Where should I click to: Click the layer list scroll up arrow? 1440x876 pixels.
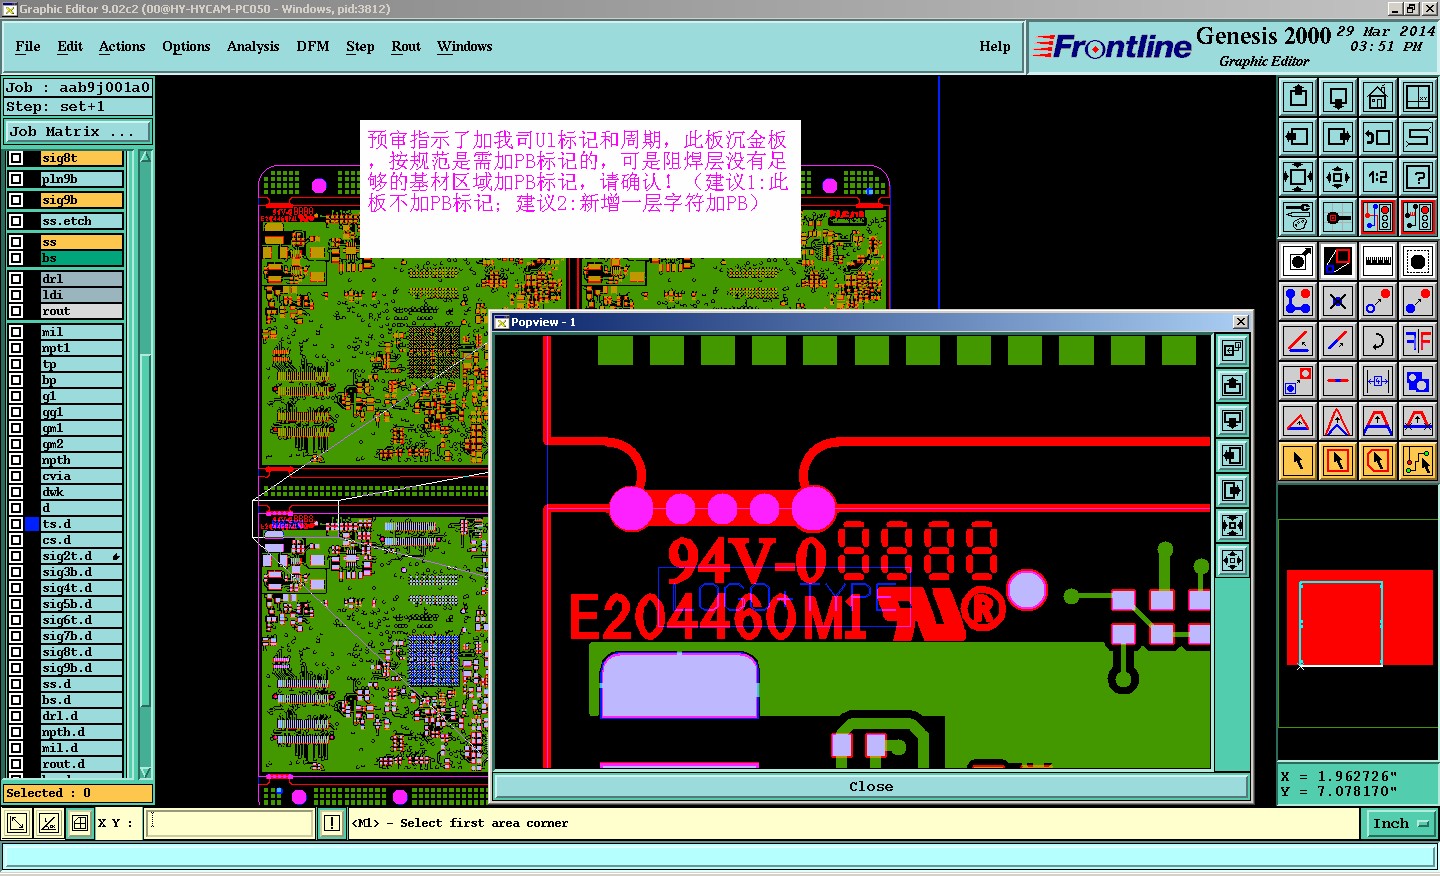click(x=146, y=157)
